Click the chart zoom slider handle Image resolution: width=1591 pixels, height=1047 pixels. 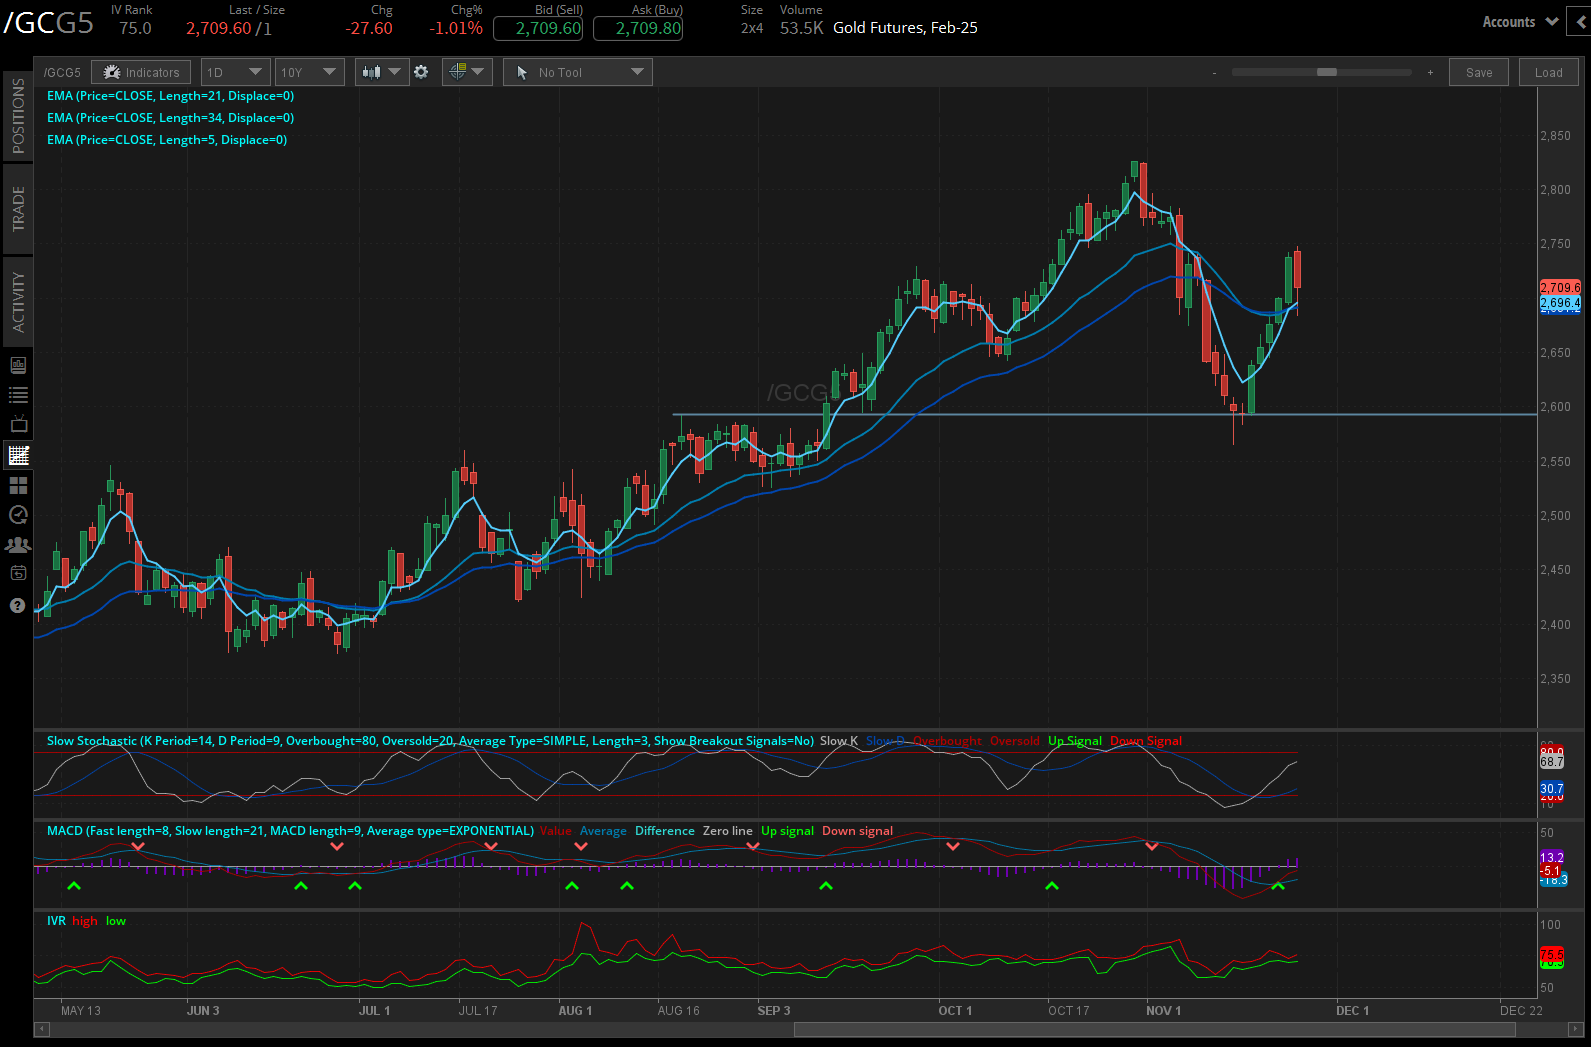[x=1326, y=72]
